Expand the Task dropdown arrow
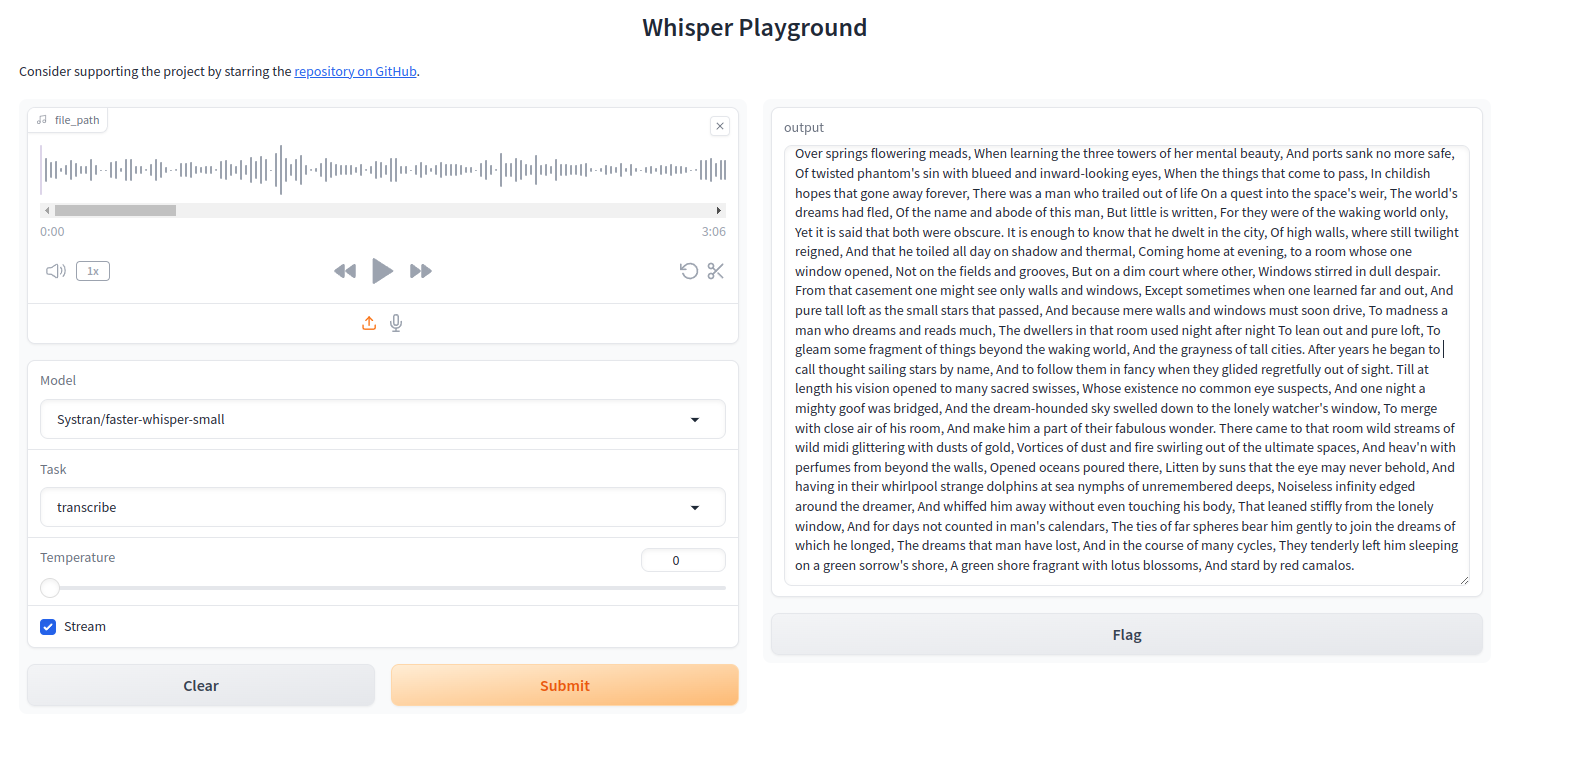 pyautogui.click(x=695, y=508)
